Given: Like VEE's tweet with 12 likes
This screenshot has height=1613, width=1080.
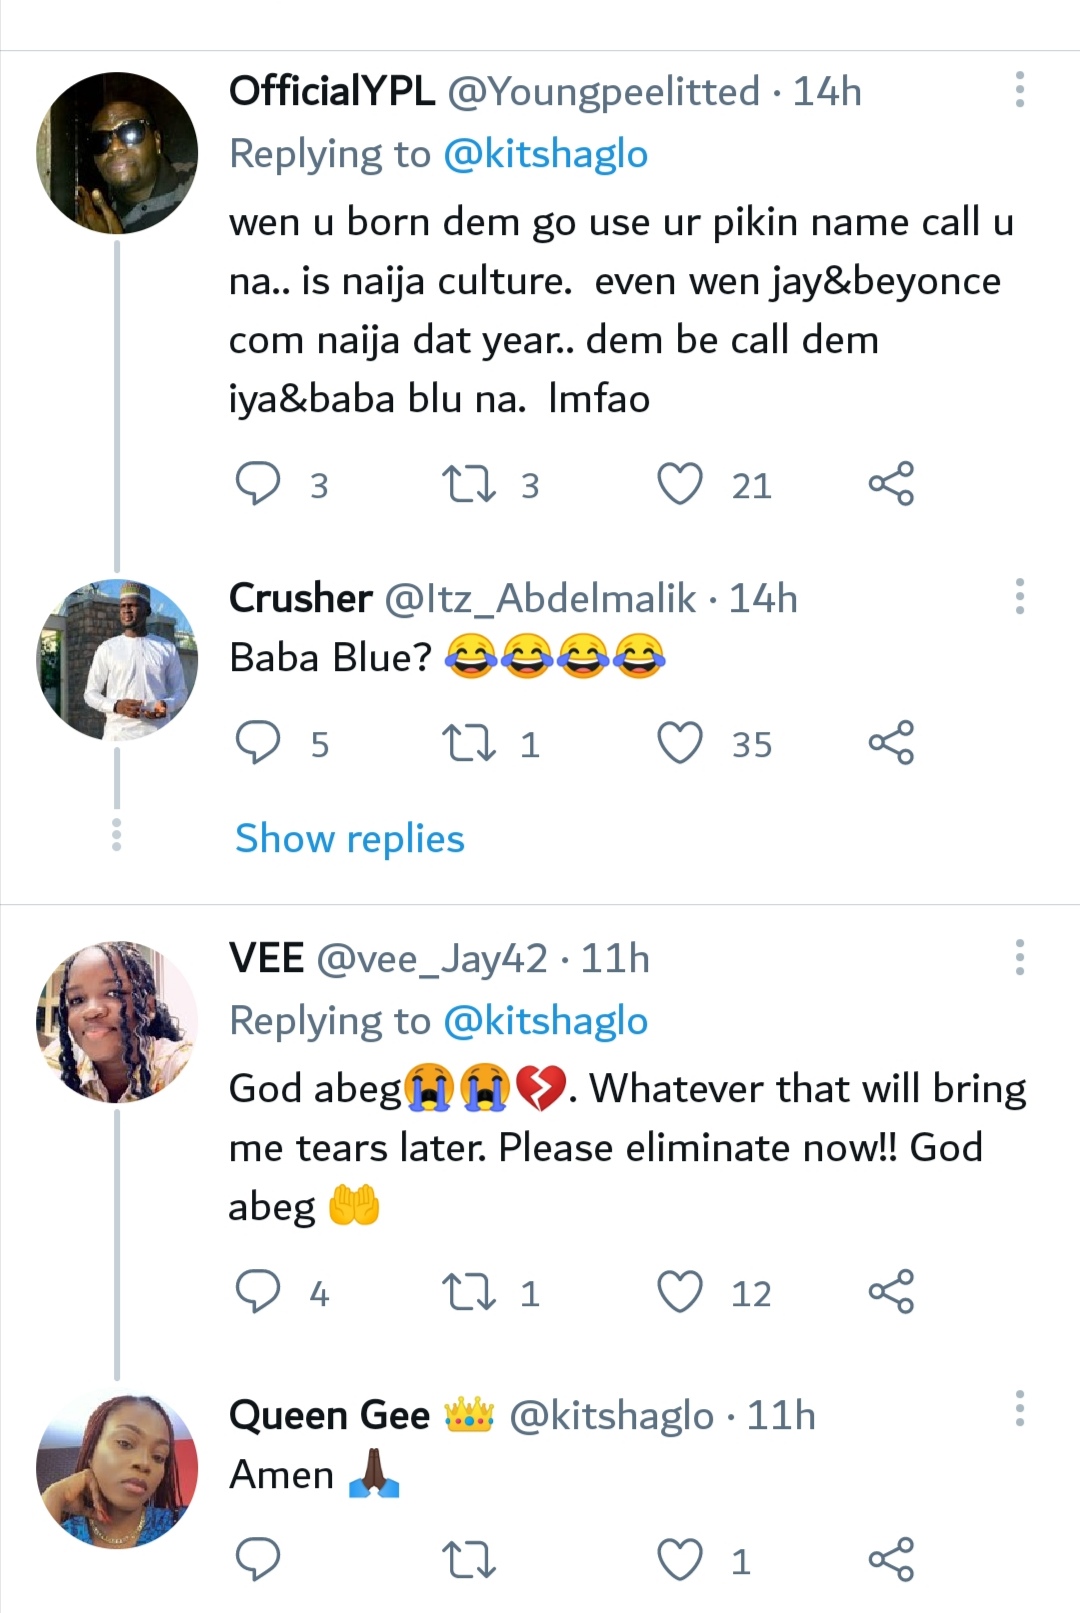Looking at the screenshot, I should pos(680,1292).
